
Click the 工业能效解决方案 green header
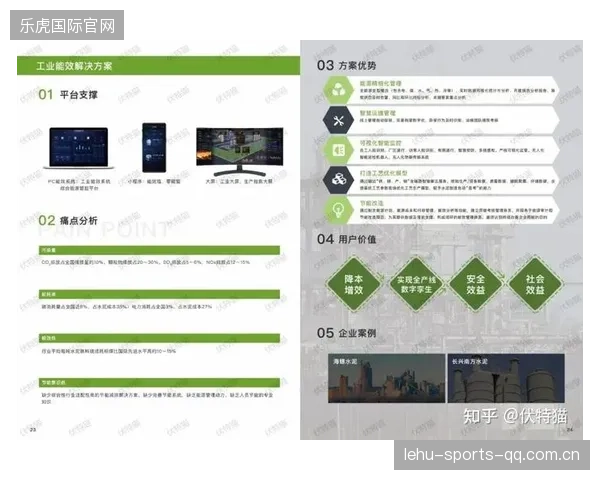[x=158, y=65]
